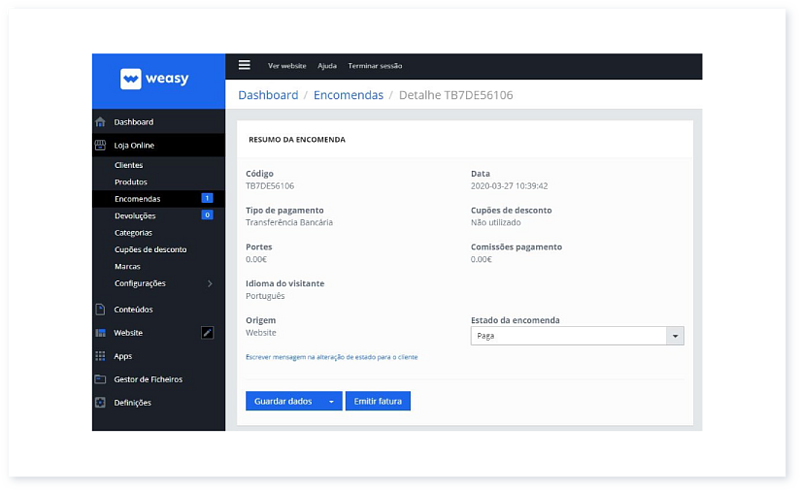Click the Devoluções badge showing 0
800x491 pixels.
pyautogui.click(x=207, y=215)
